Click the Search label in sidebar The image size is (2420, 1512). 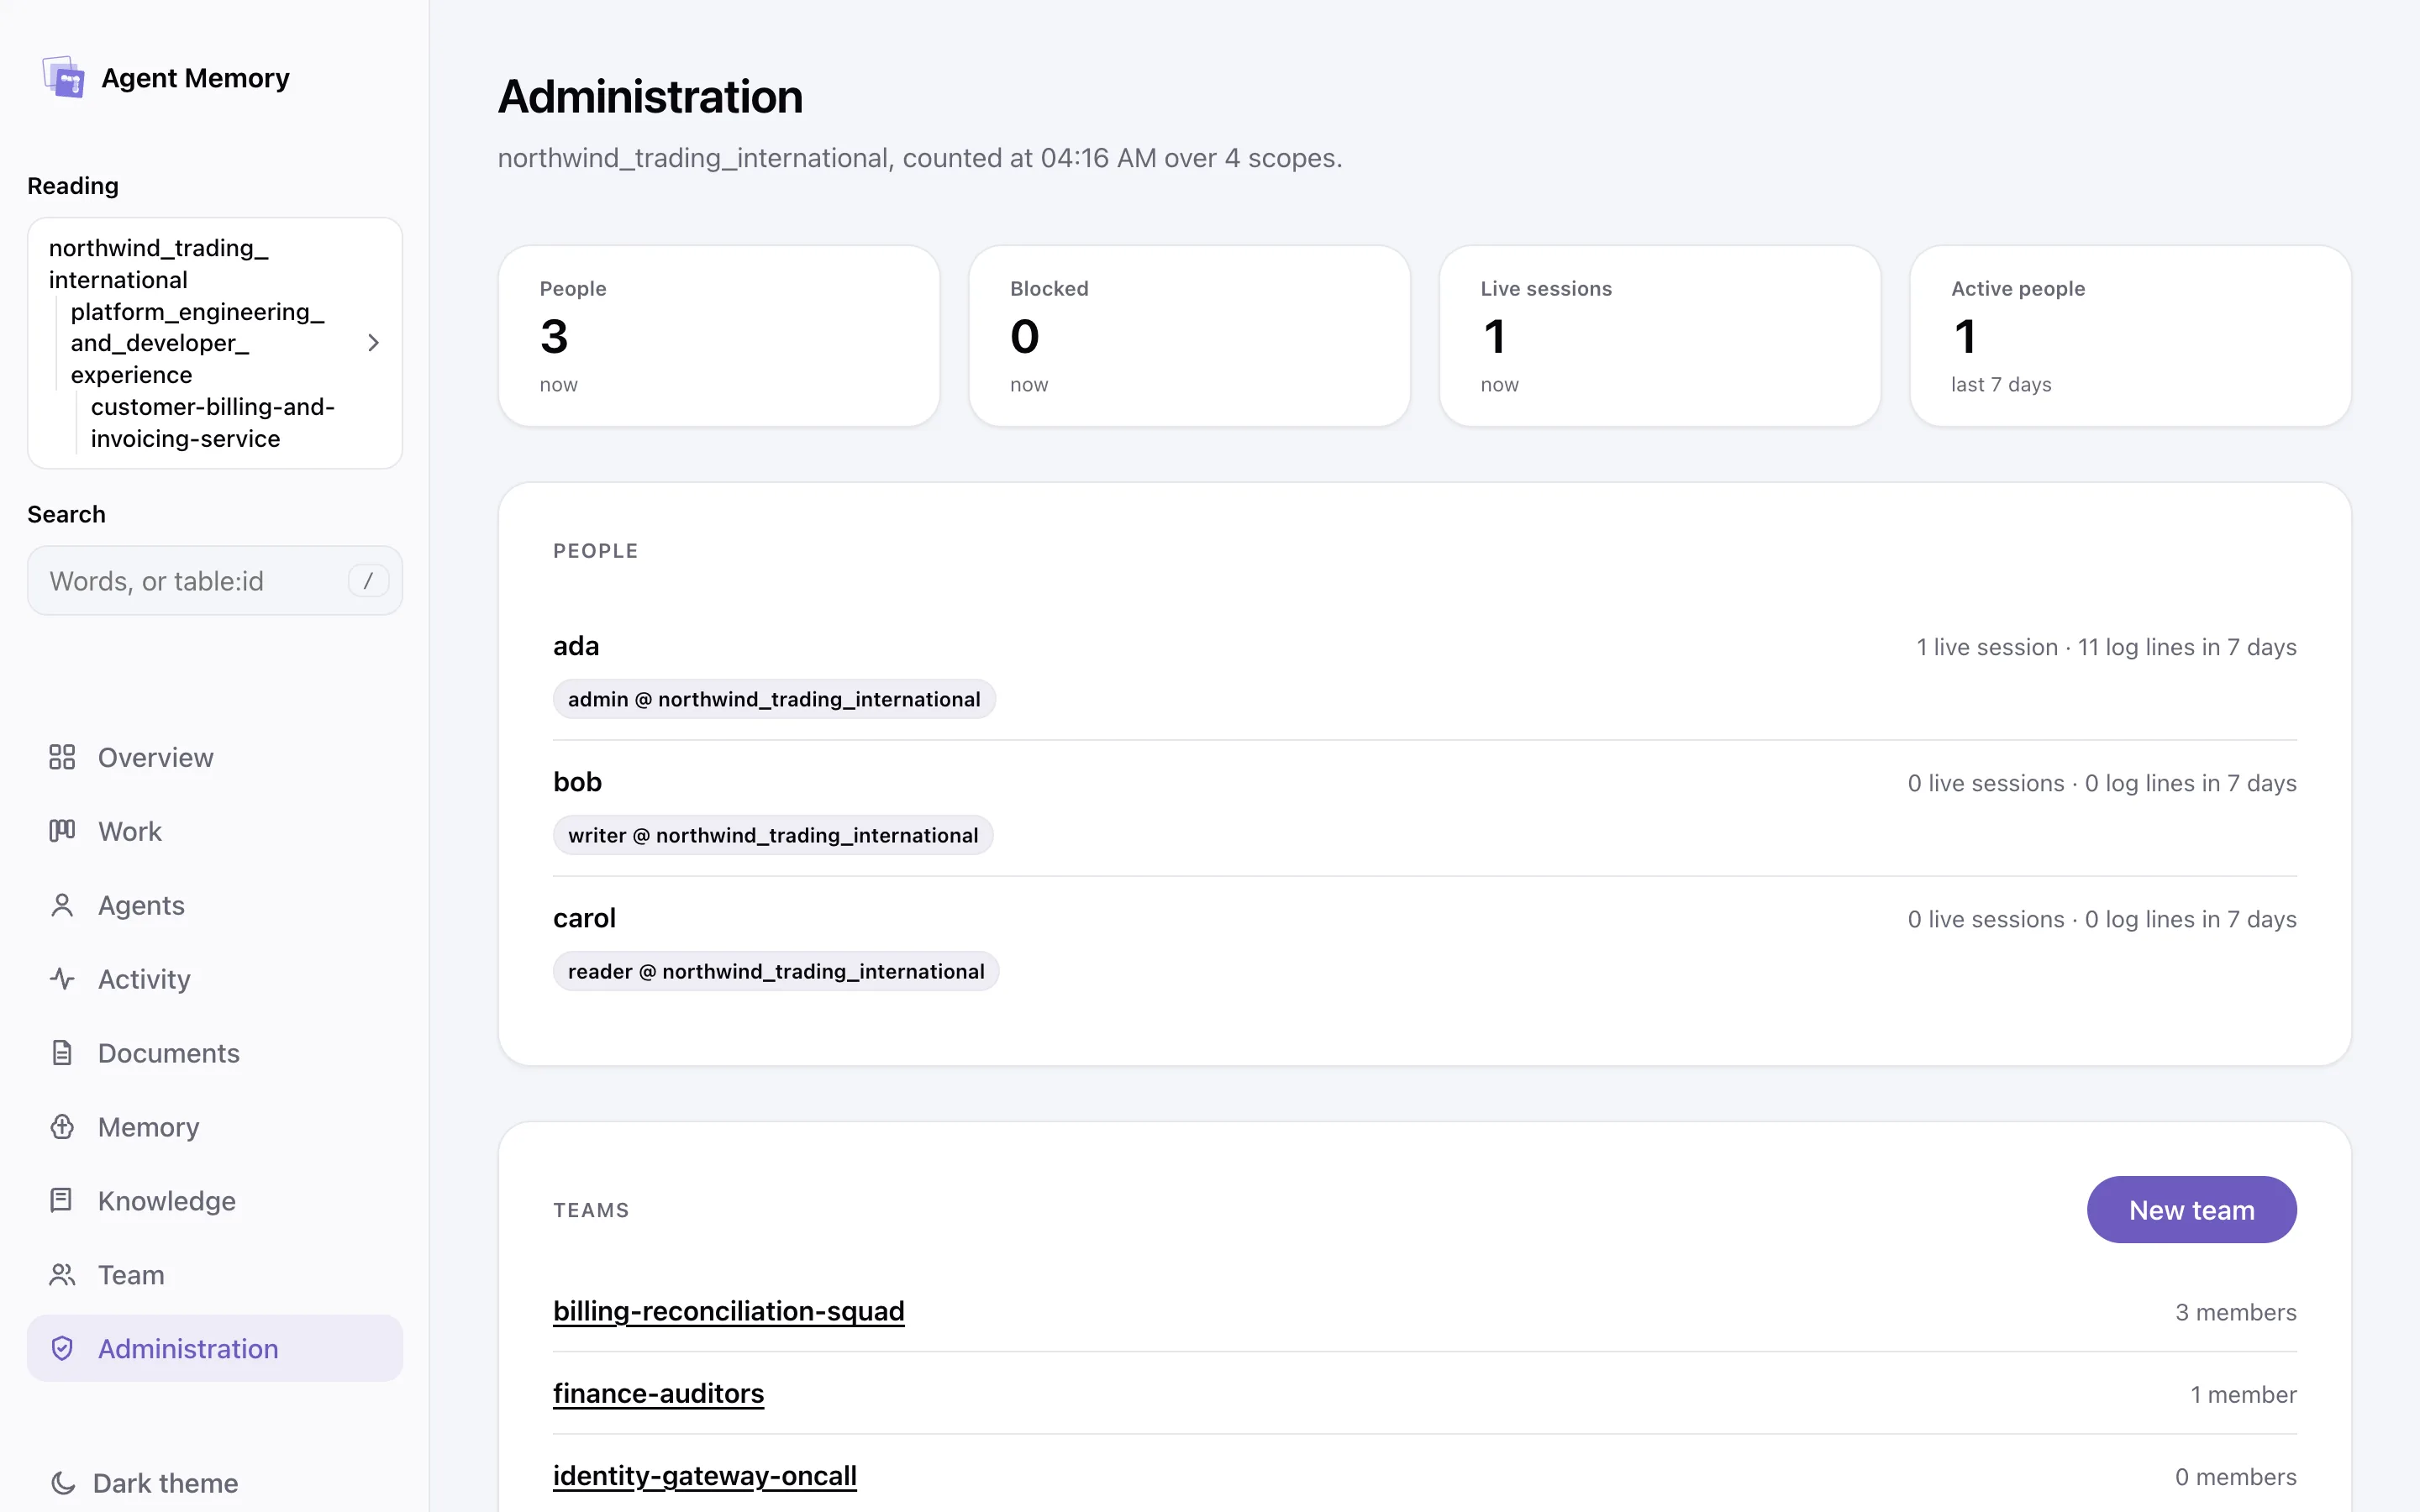(x=66, y=514)
